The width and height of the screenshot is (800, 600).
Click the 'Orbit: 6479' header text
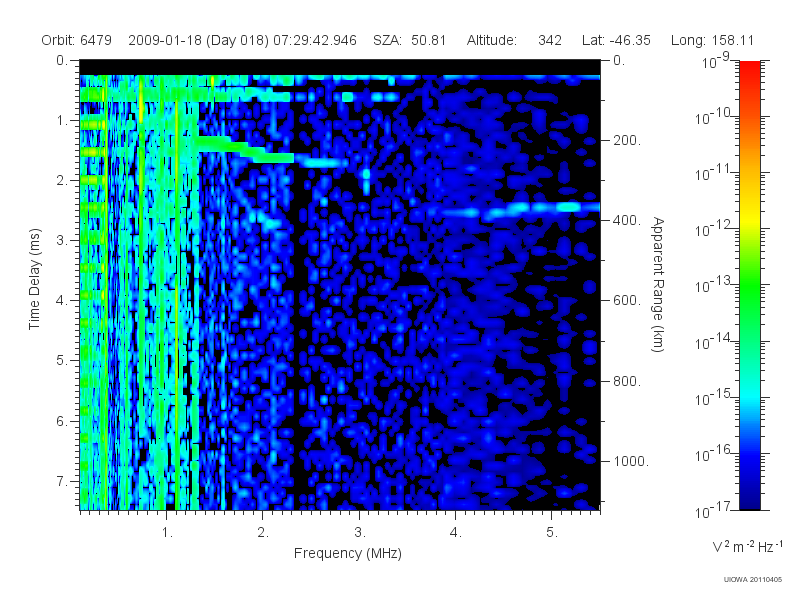(x=77, y=40)
